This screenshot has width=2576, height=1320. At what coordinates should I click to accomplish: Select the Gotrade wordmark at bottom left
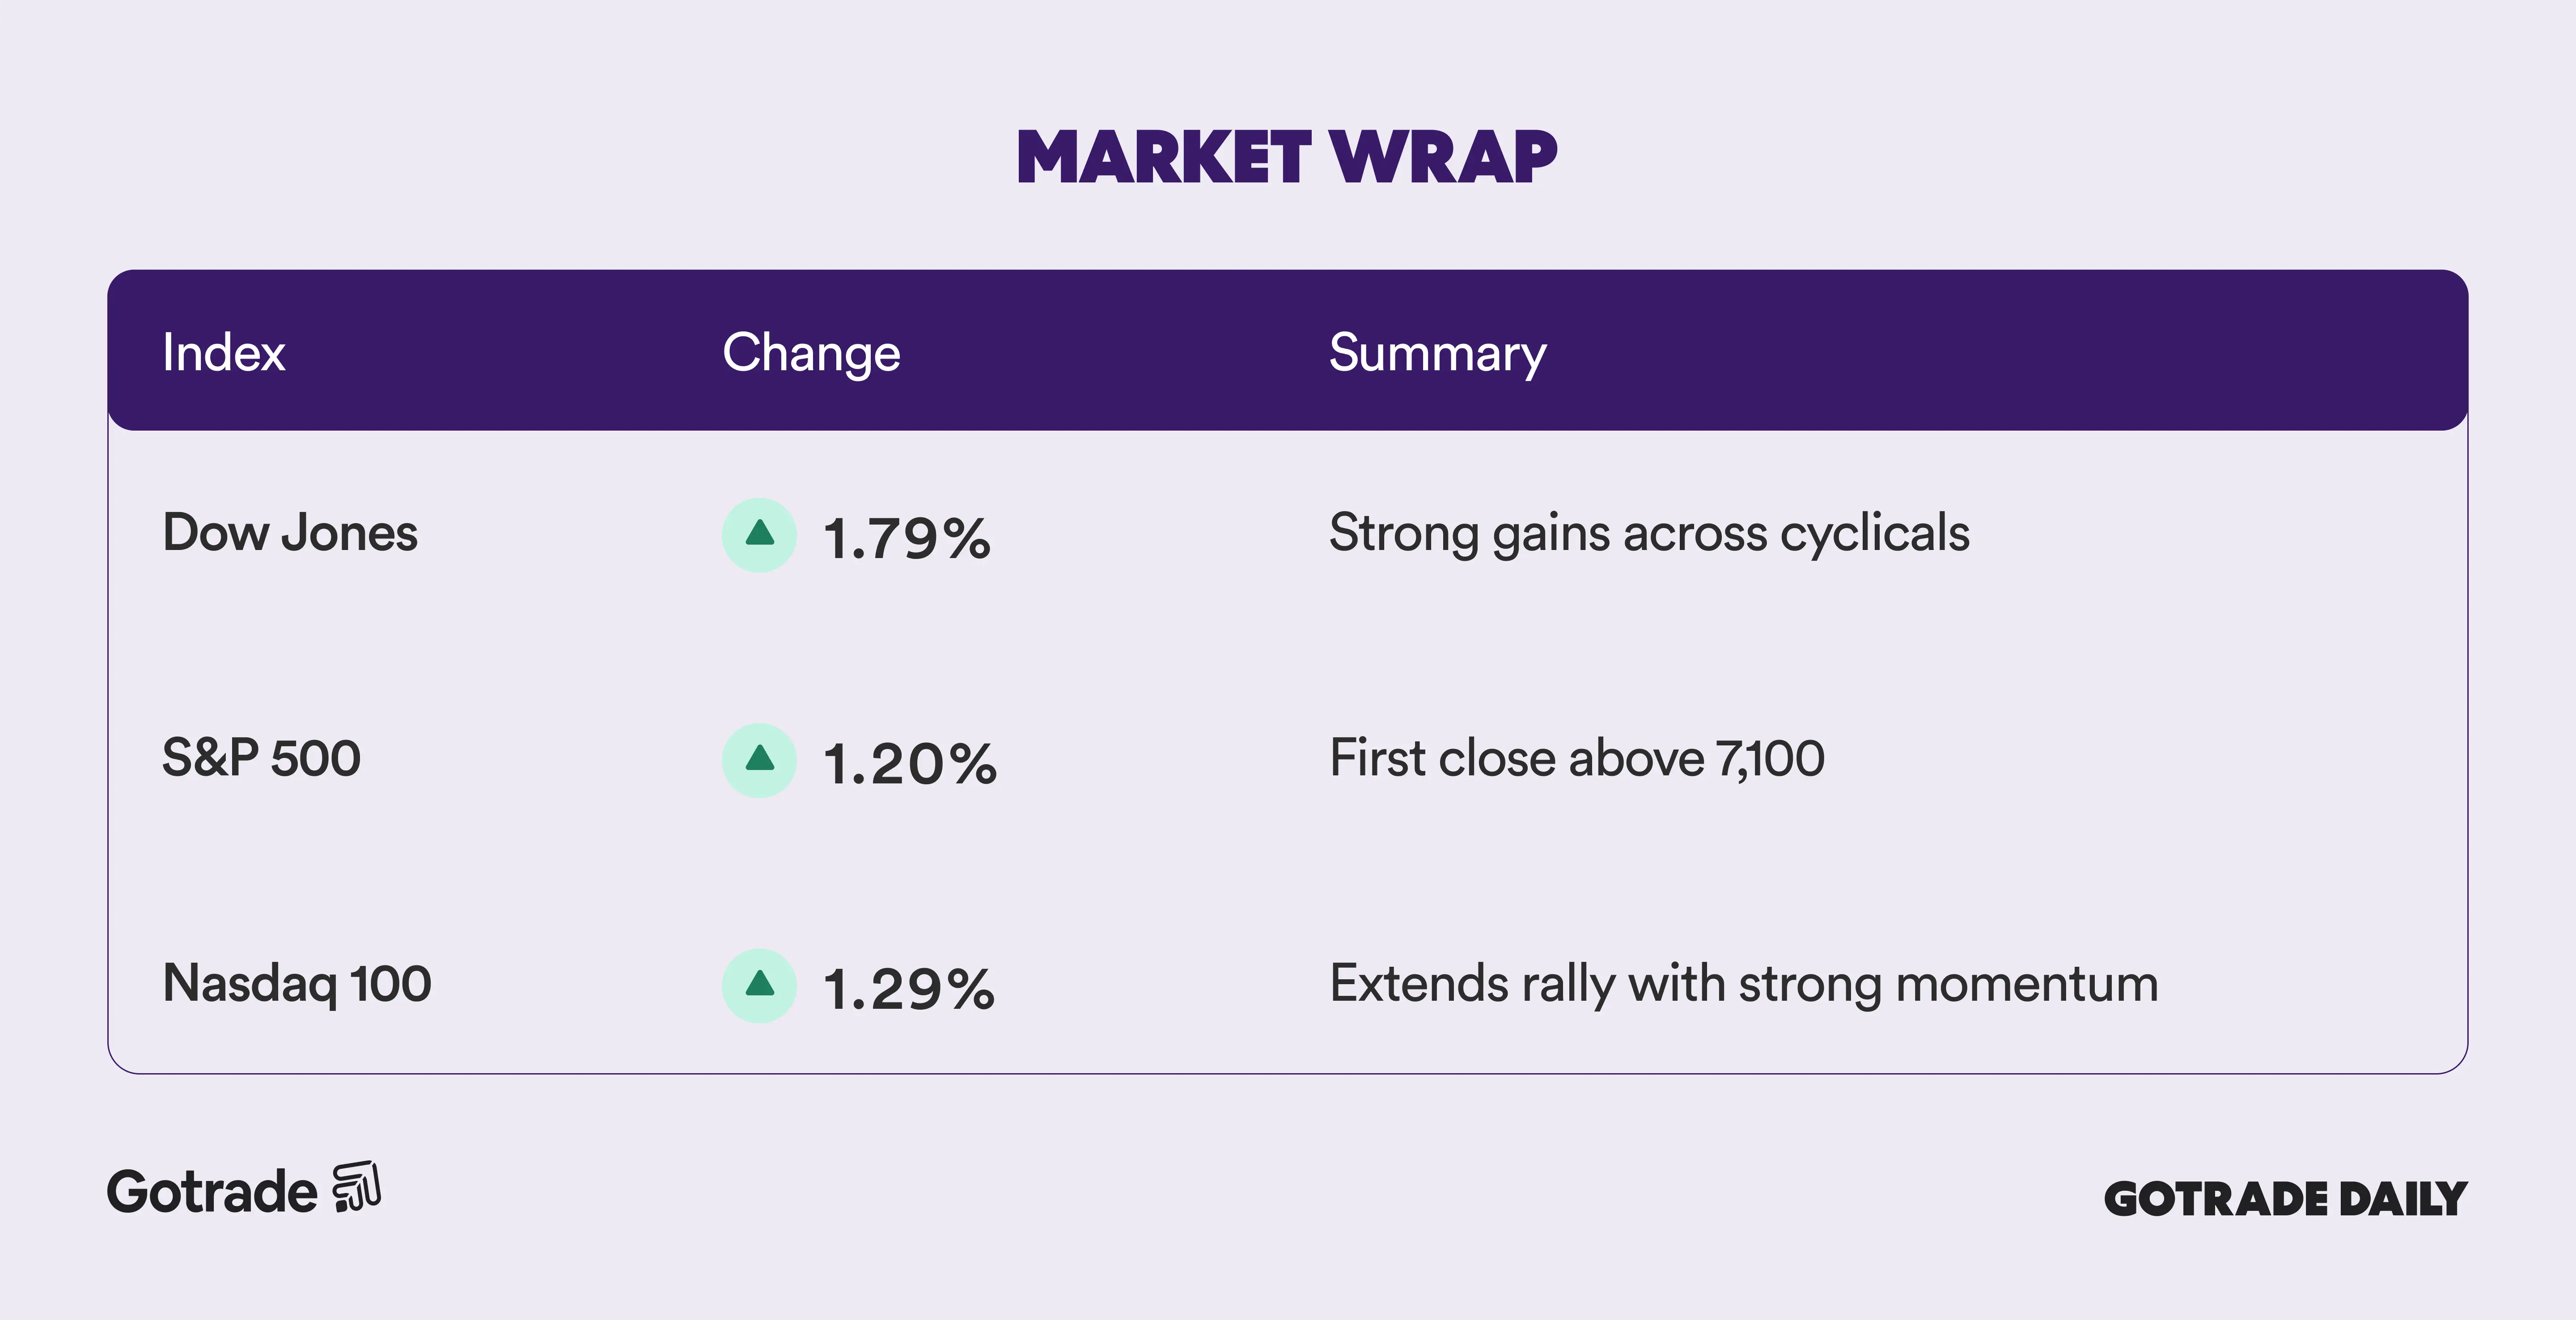tap(212, 1192)
